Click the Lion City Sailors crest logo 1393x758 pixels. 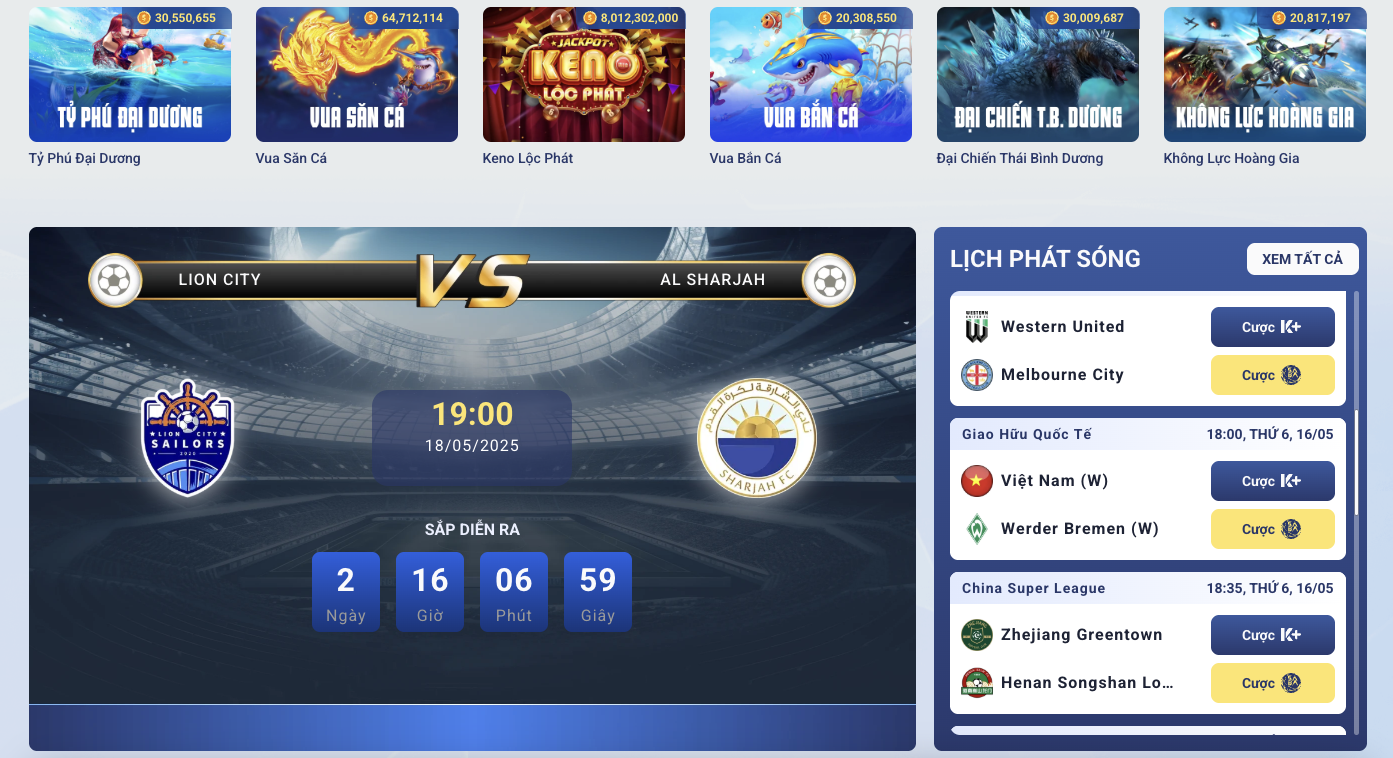pos(188,438)
